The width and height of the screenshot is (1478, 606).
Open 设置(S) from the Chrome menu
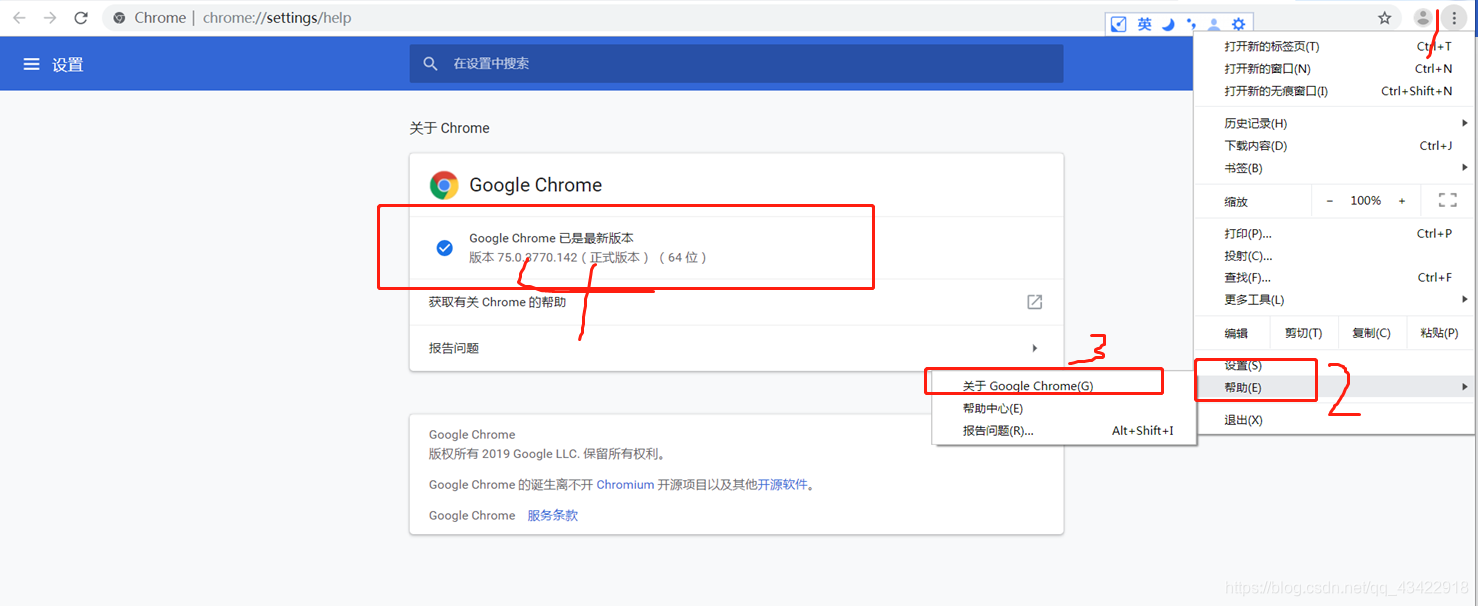(x=1334, y=366)
